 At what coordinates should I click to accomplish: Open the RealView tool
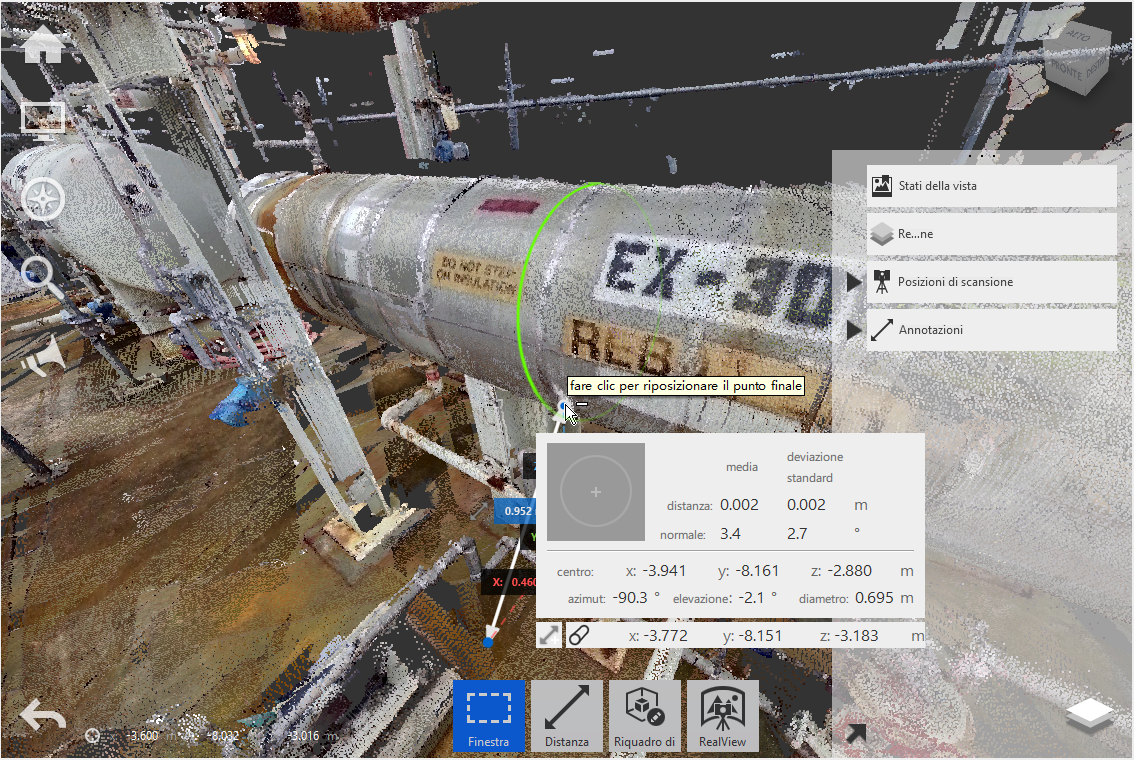pyautogui.click(x=722, y=716)
